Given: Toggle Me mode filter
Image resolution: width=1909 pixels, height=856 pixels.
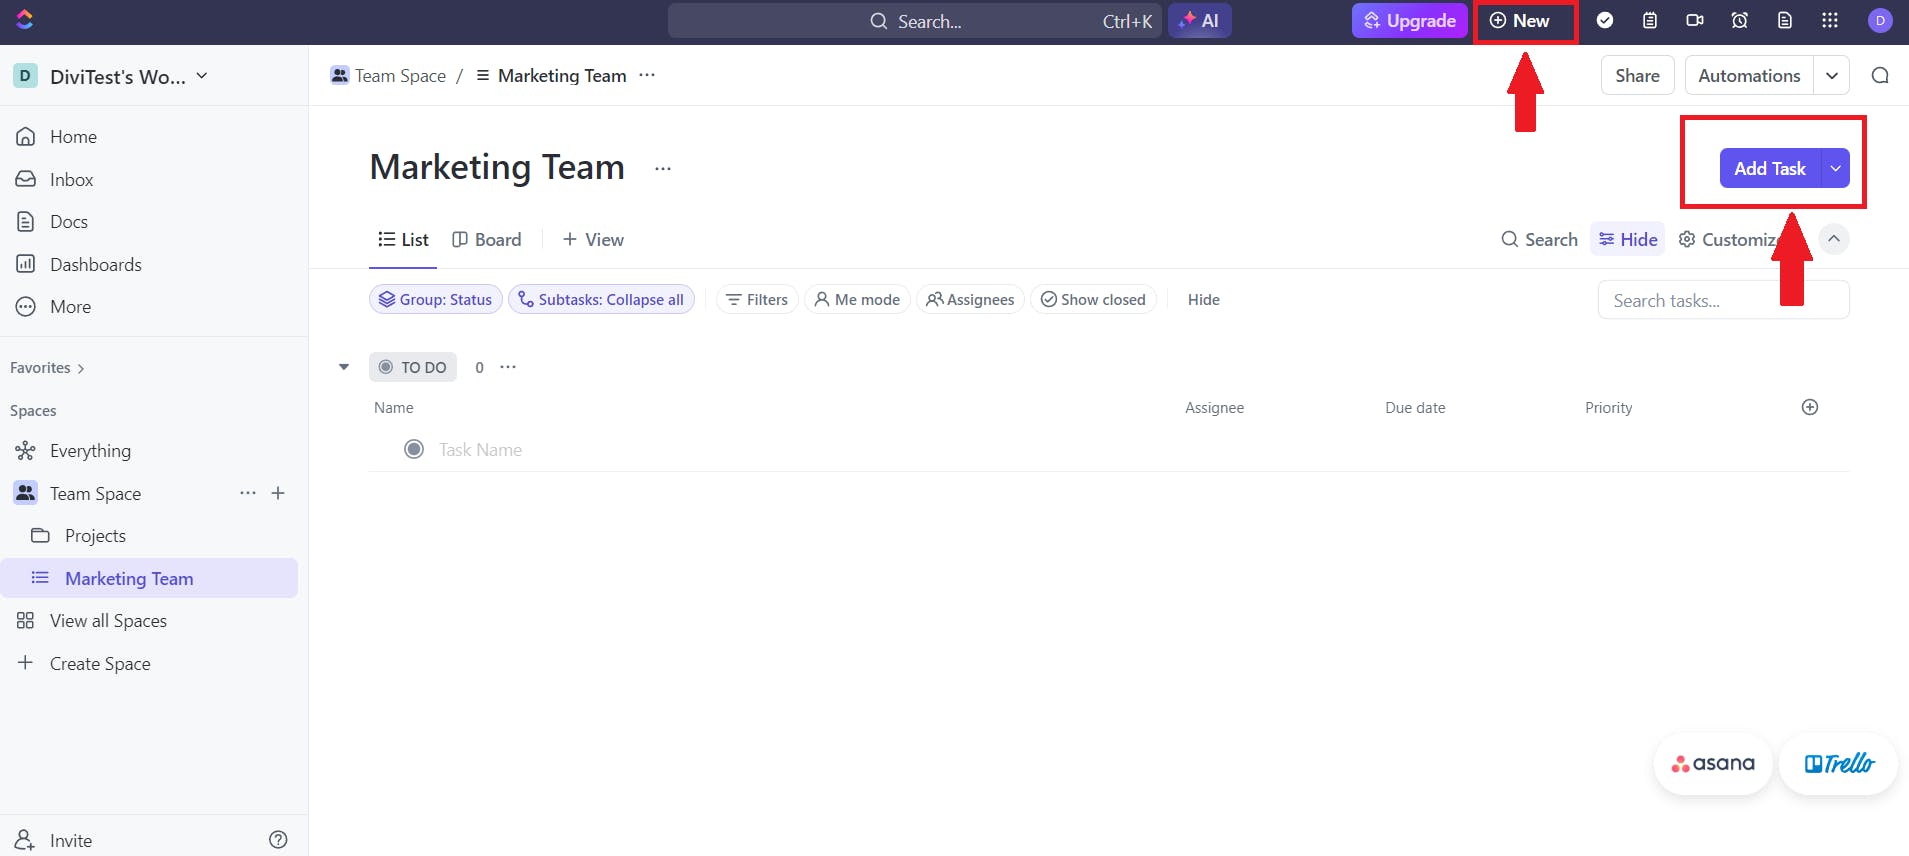Looking at the screenshot, I should [x=857, y=300].
